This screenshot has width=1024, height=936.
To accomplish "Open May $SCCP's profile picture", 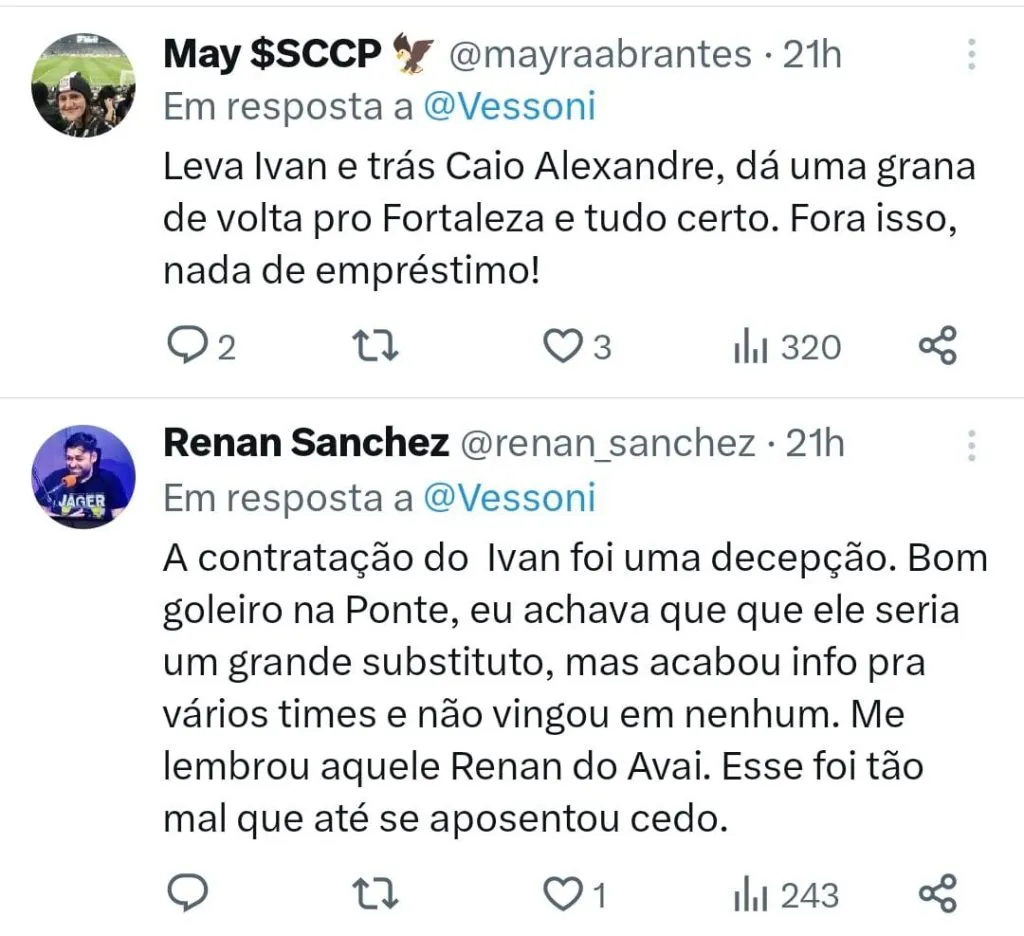I will point(83,85).
